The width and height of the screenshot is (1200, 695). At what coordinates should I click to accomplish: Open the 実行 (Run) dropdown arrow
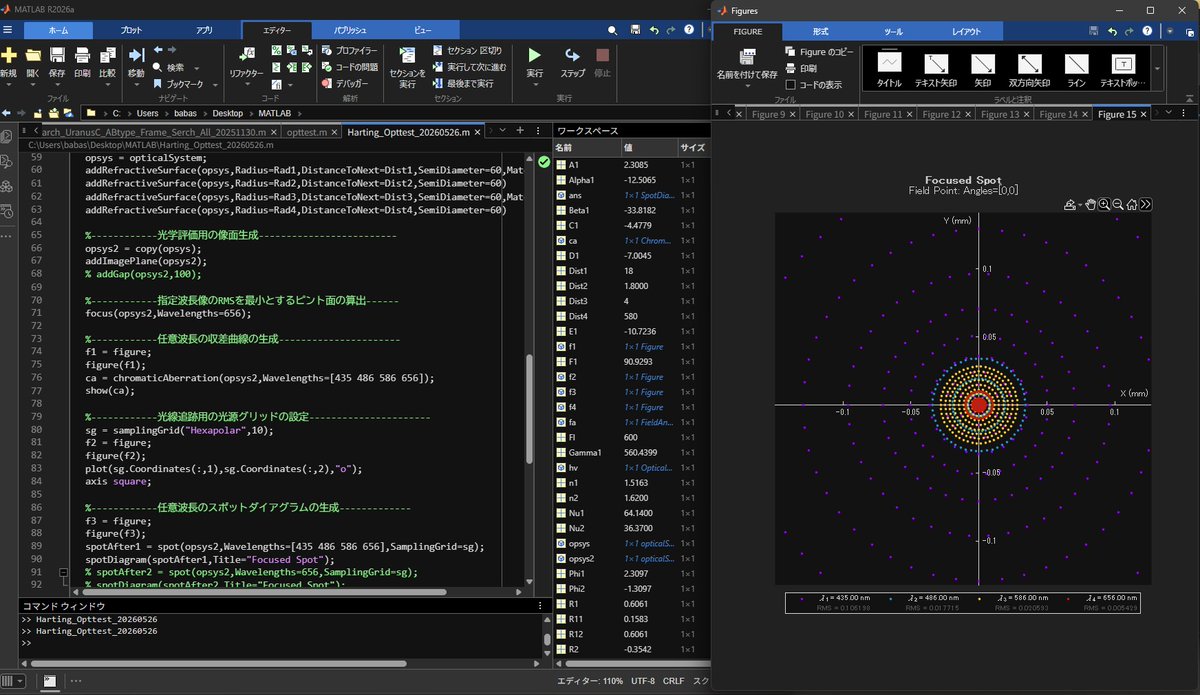(x=535, y=86)
